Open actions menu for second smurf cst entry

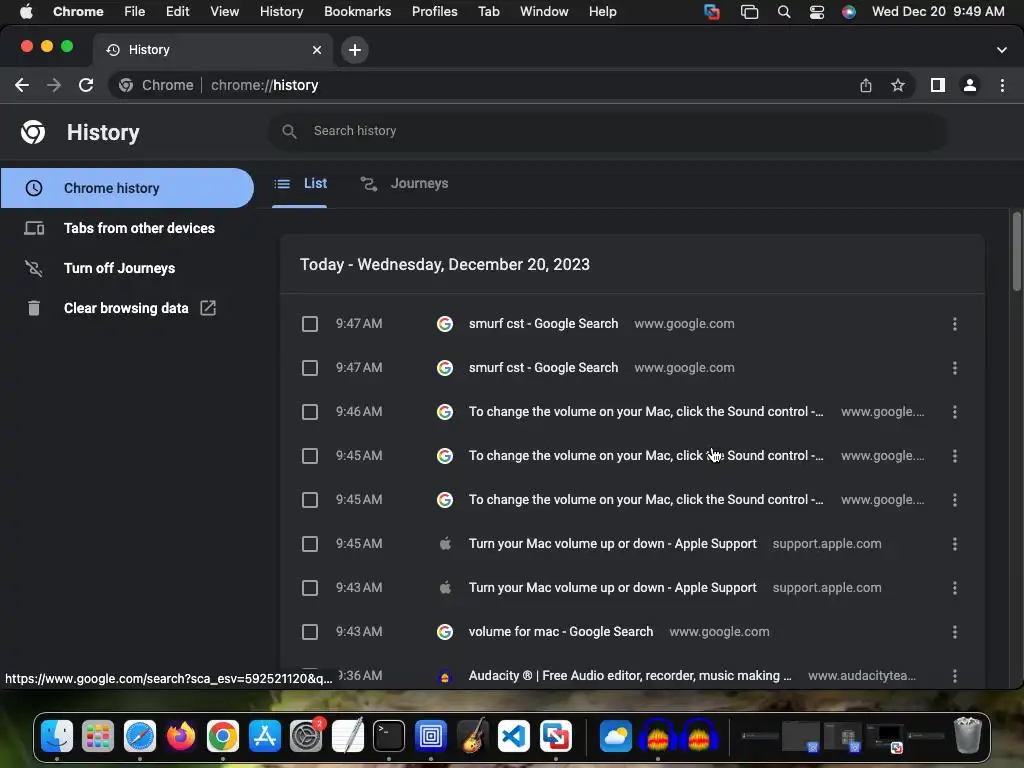(955, 368)
